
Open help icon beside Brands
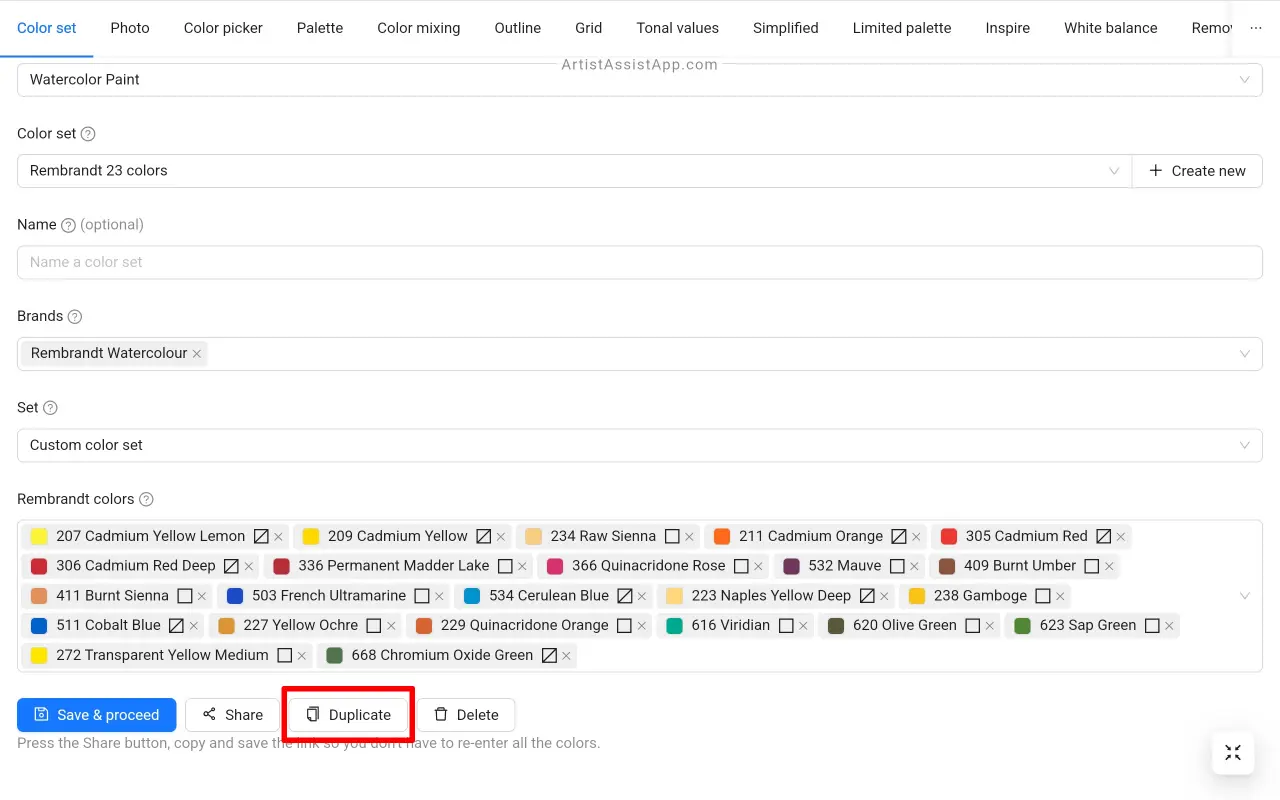pos(75,317)
